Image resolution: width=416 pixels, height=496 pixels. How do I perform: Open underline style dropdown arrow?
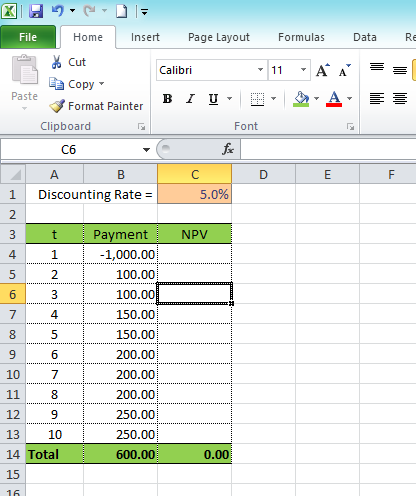pos(229,98)
